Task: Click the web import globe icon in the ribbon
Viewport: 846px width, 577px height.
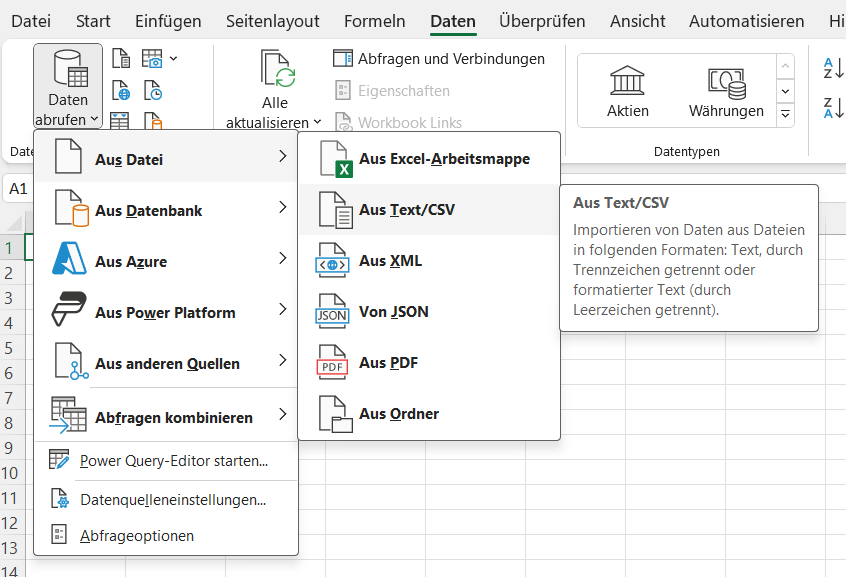Action: pos(121,91)
